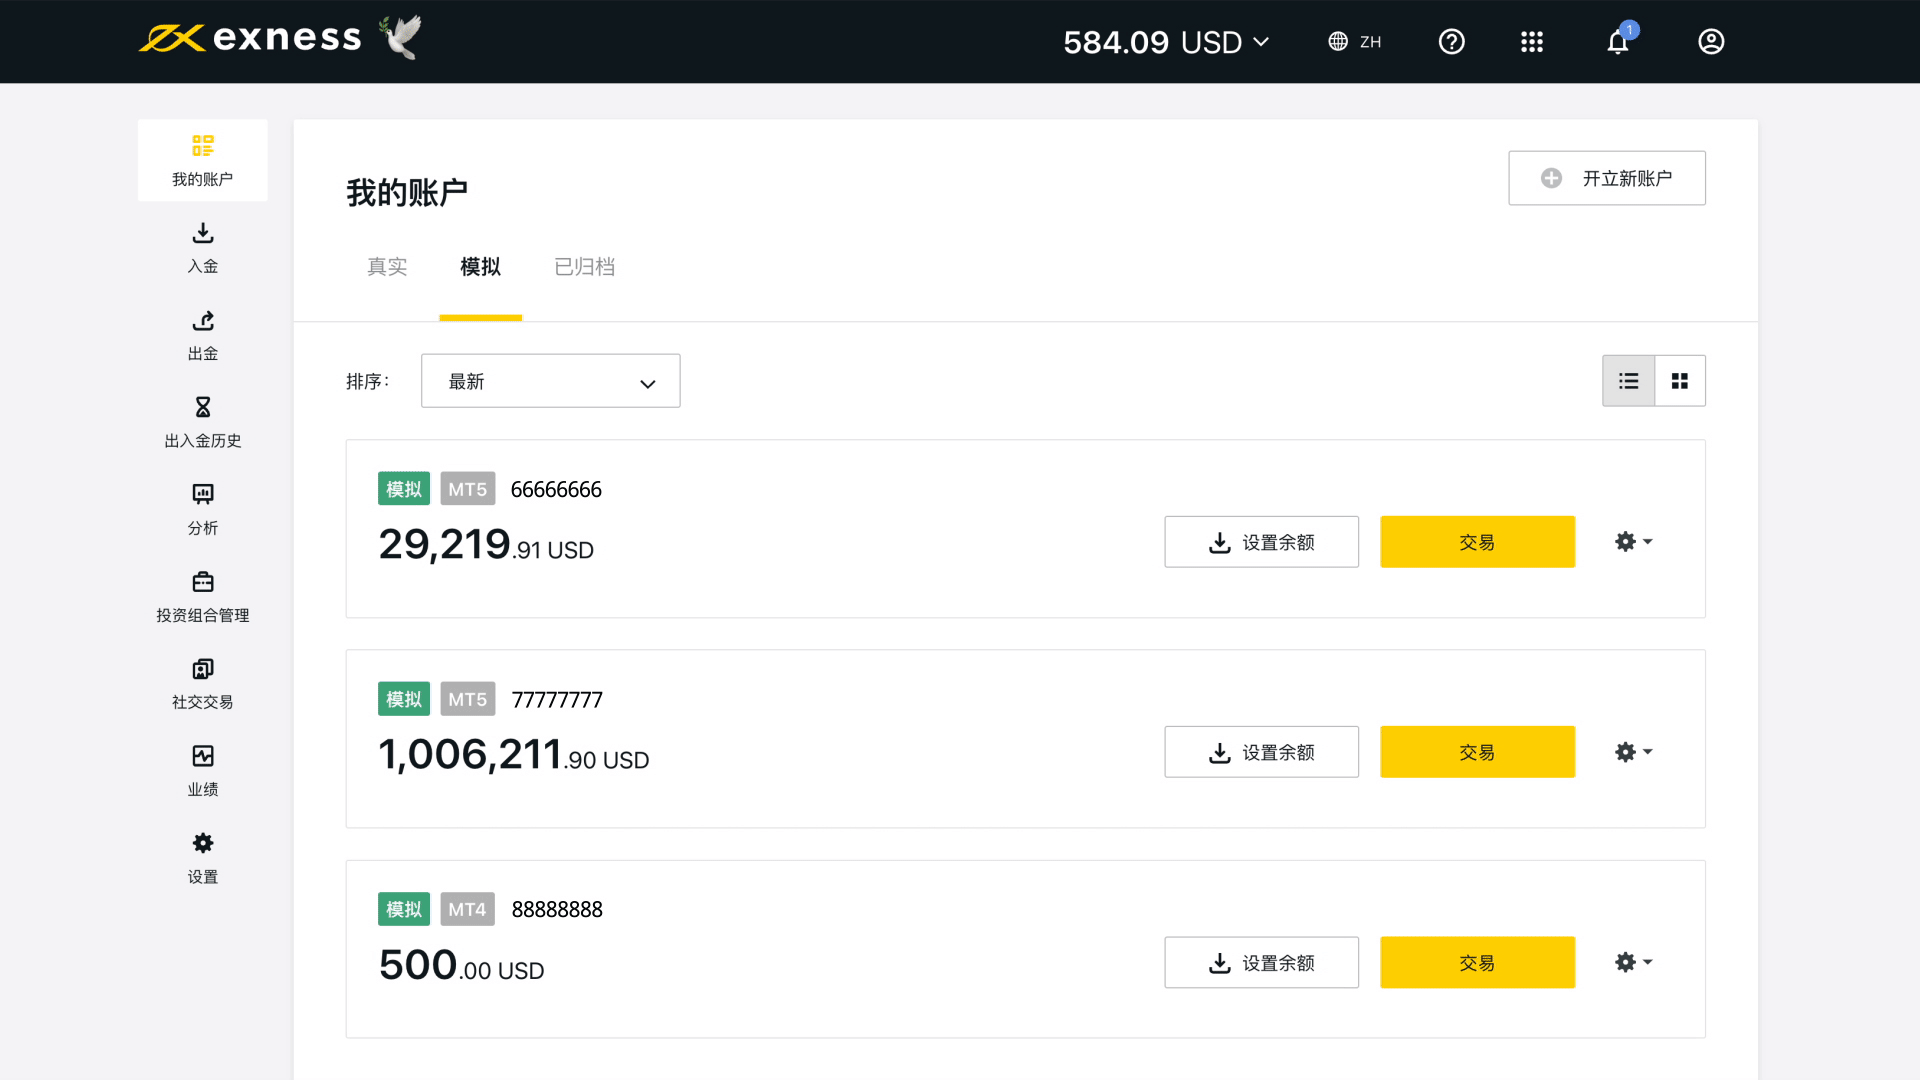
Task: Expand gear options for account 66666666
Action: pos(1633,542)
